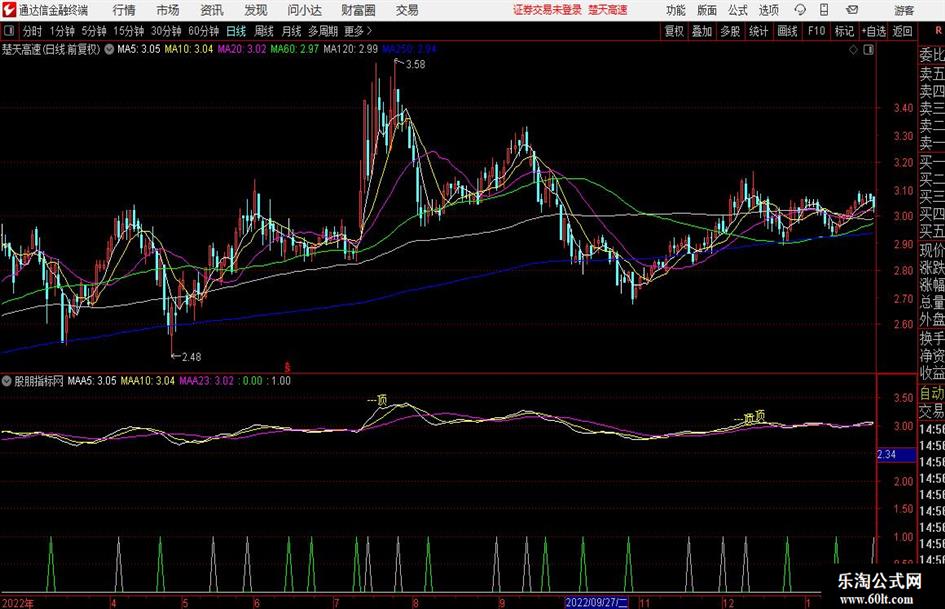Screen dimensions: 945x609
Task: Open the 发现 menu
Action: [x=256, y=10]
